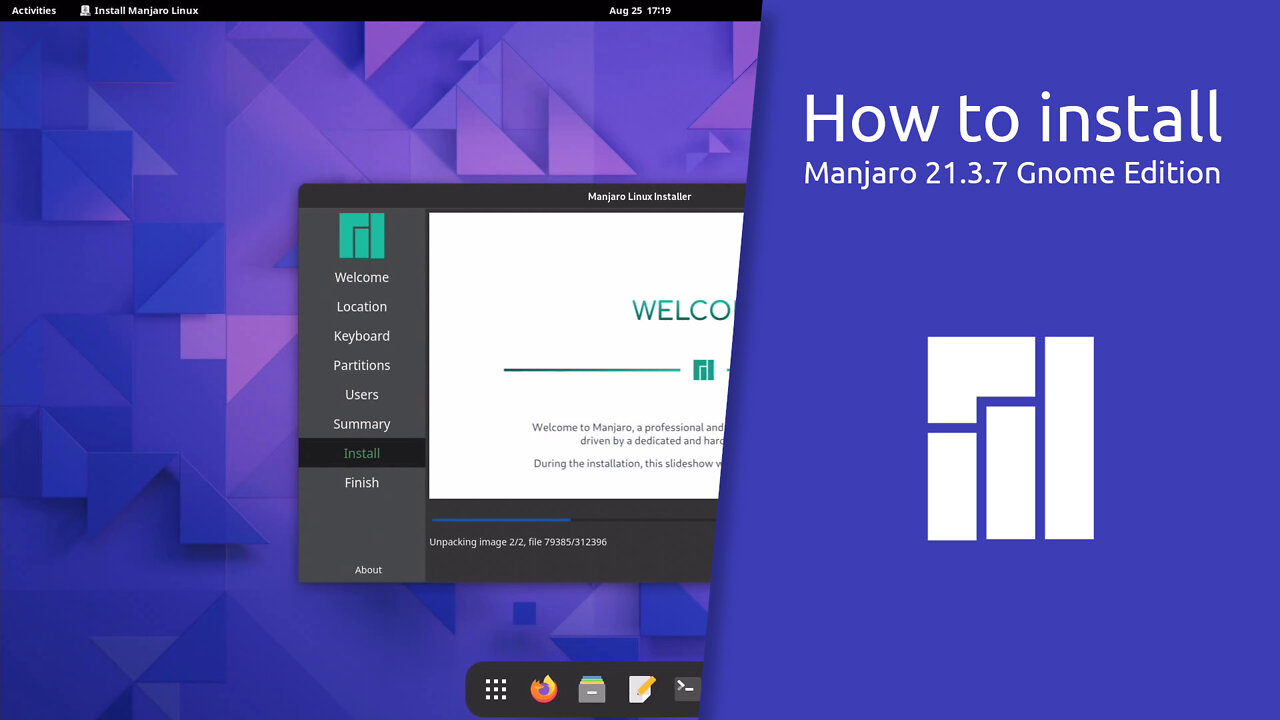Select the highlighted Install step
Viewport: 1280px width, 720px height.
click(x=362, y=453)
